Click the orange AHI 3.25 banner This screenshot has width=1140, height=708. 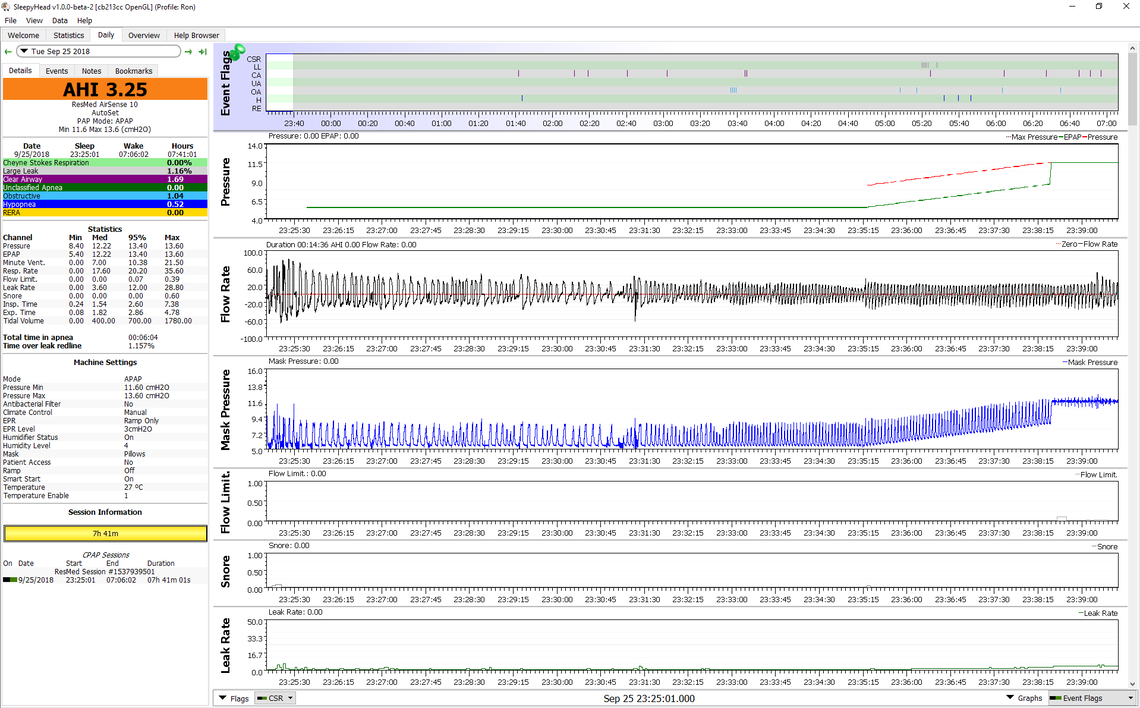coord(105,89)
